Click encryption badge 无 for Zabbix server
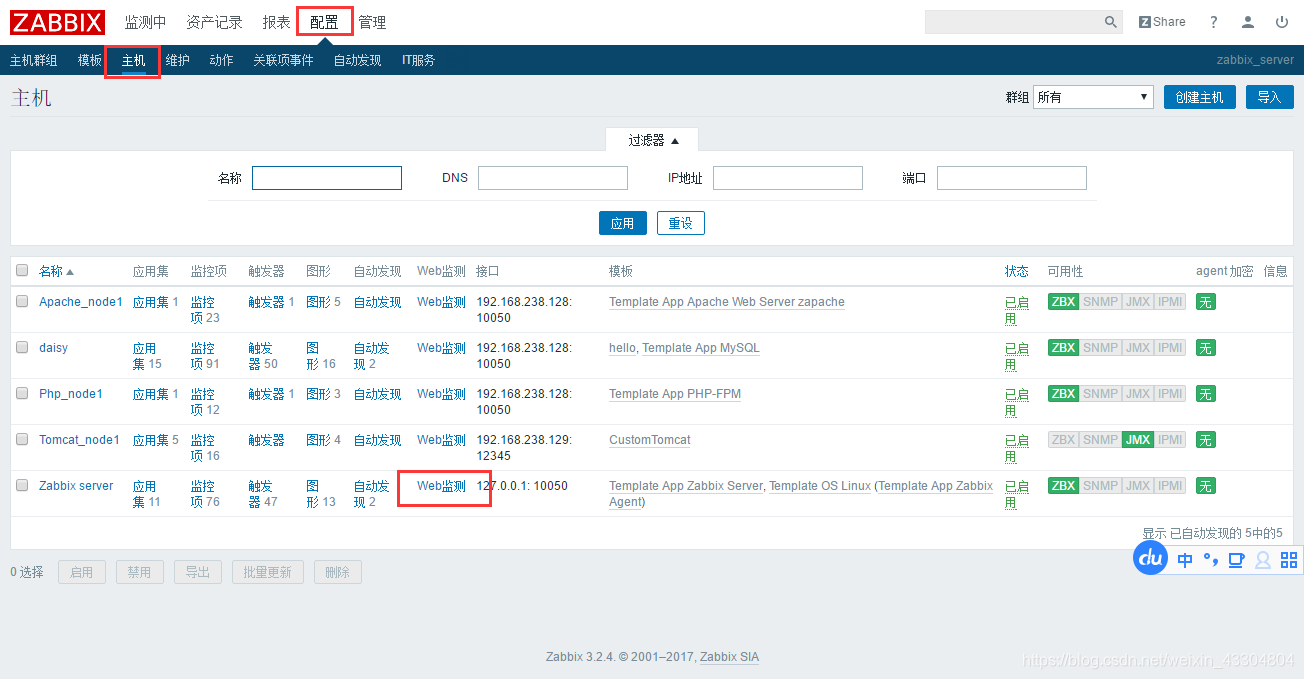Screen dimensions: 1304x679 [1206, 486]
